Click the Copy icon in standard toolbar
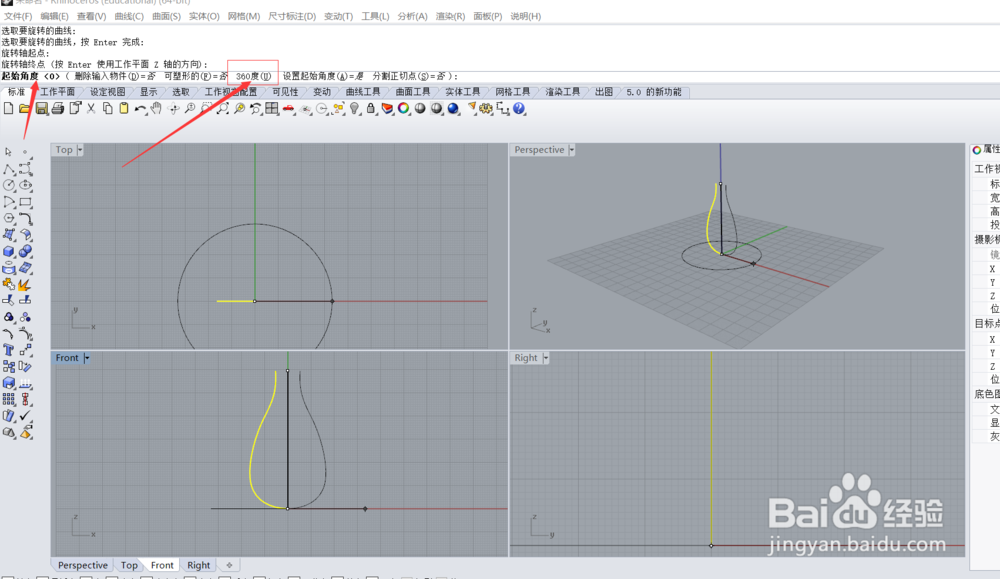 [108, 108]
